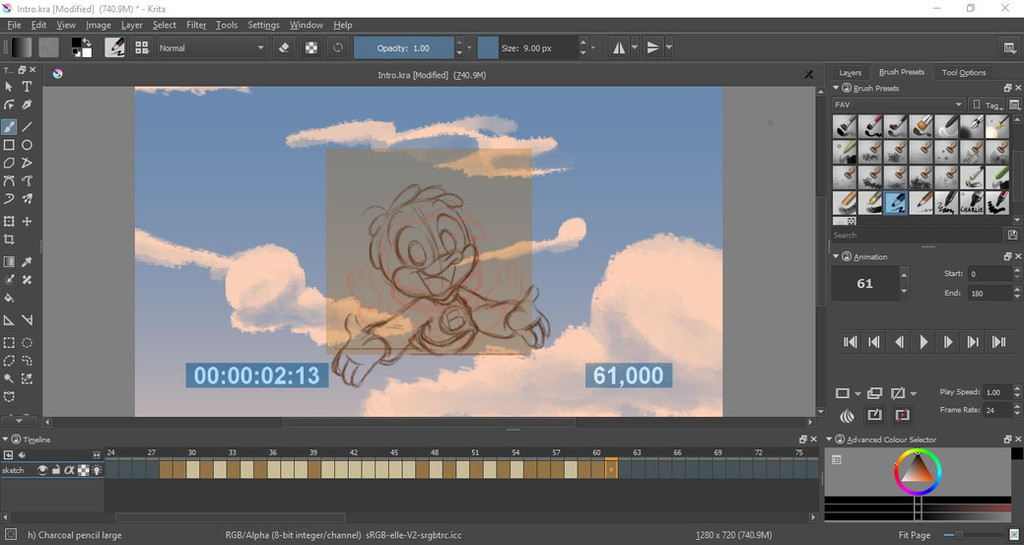1024x545 pixels.
Task: Open the Choose workspace icon
Action: (x=1010, y=48)
